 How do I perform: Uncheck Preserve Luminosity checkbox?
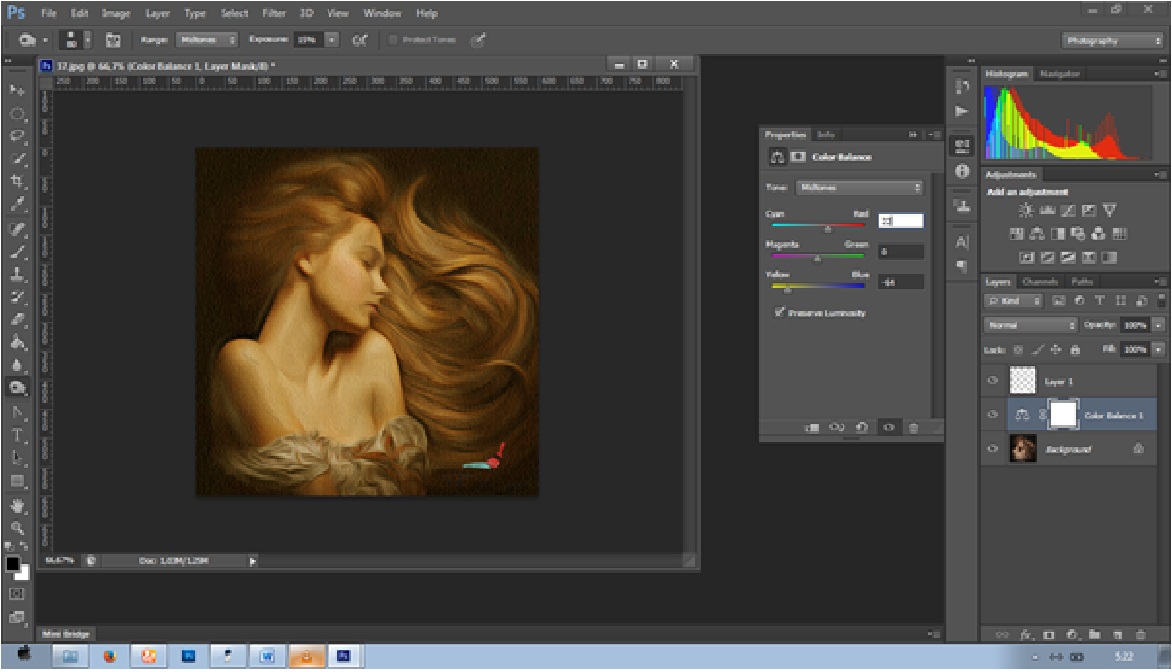tap(779, 313)
